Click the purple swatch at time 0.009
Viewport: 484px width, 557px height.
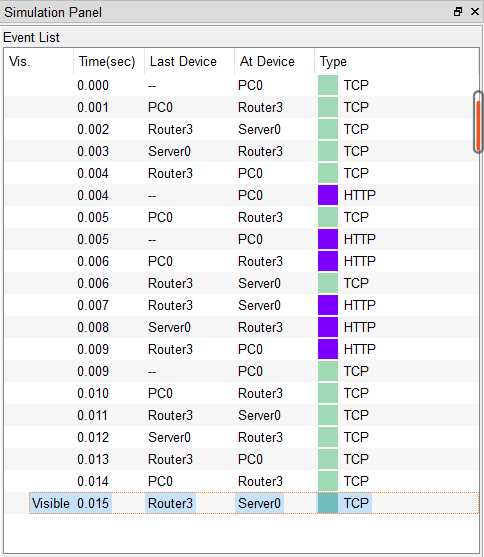[328, 349]
